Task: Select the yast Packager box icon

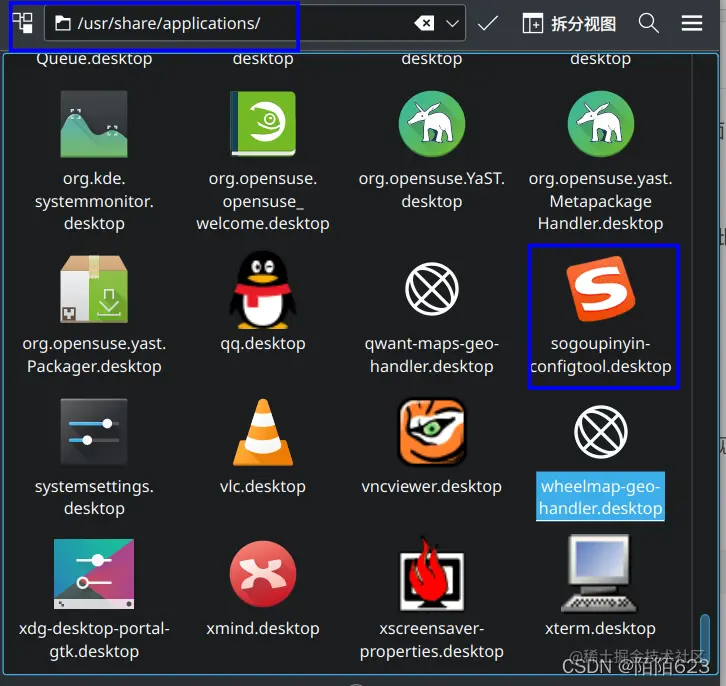Action: point(94,289)
